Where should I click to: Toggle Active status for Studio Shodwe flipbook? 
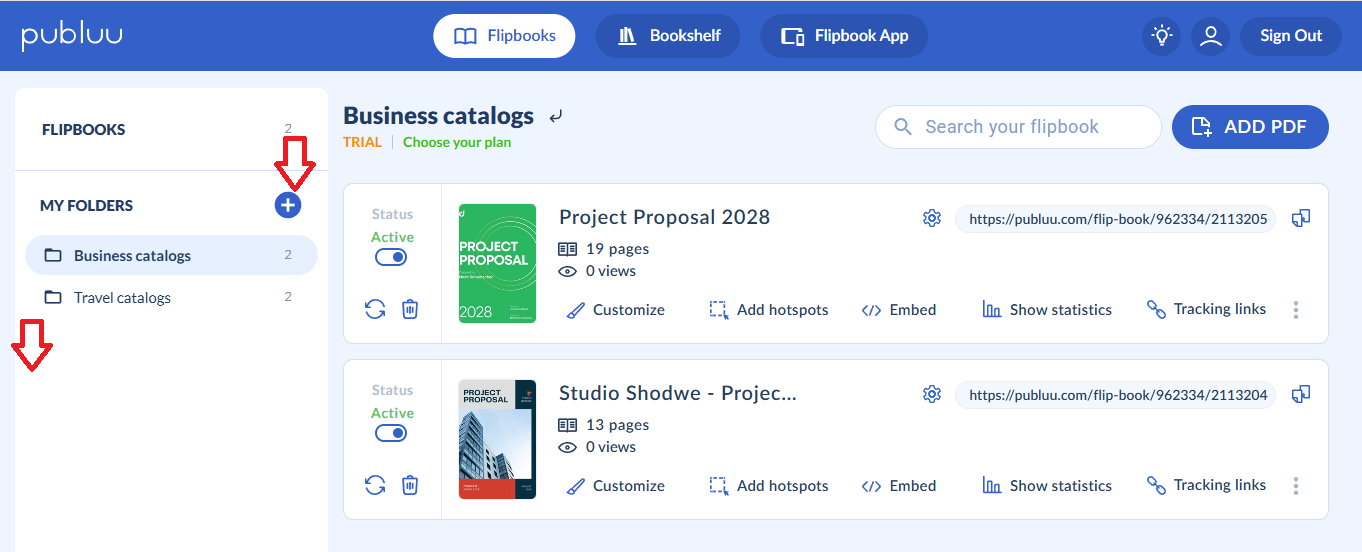(391, 433)
